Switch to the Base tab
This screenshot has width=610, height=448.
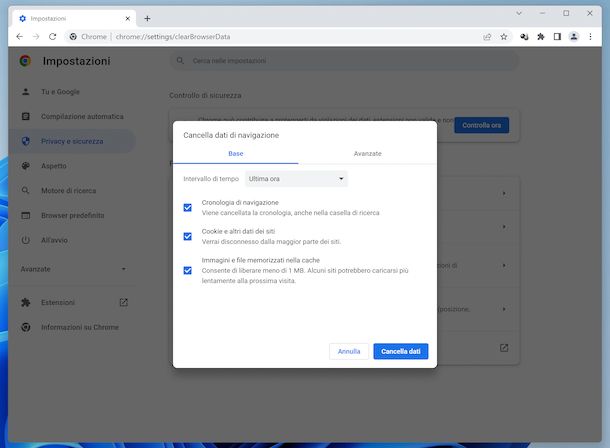coord(235,154)
